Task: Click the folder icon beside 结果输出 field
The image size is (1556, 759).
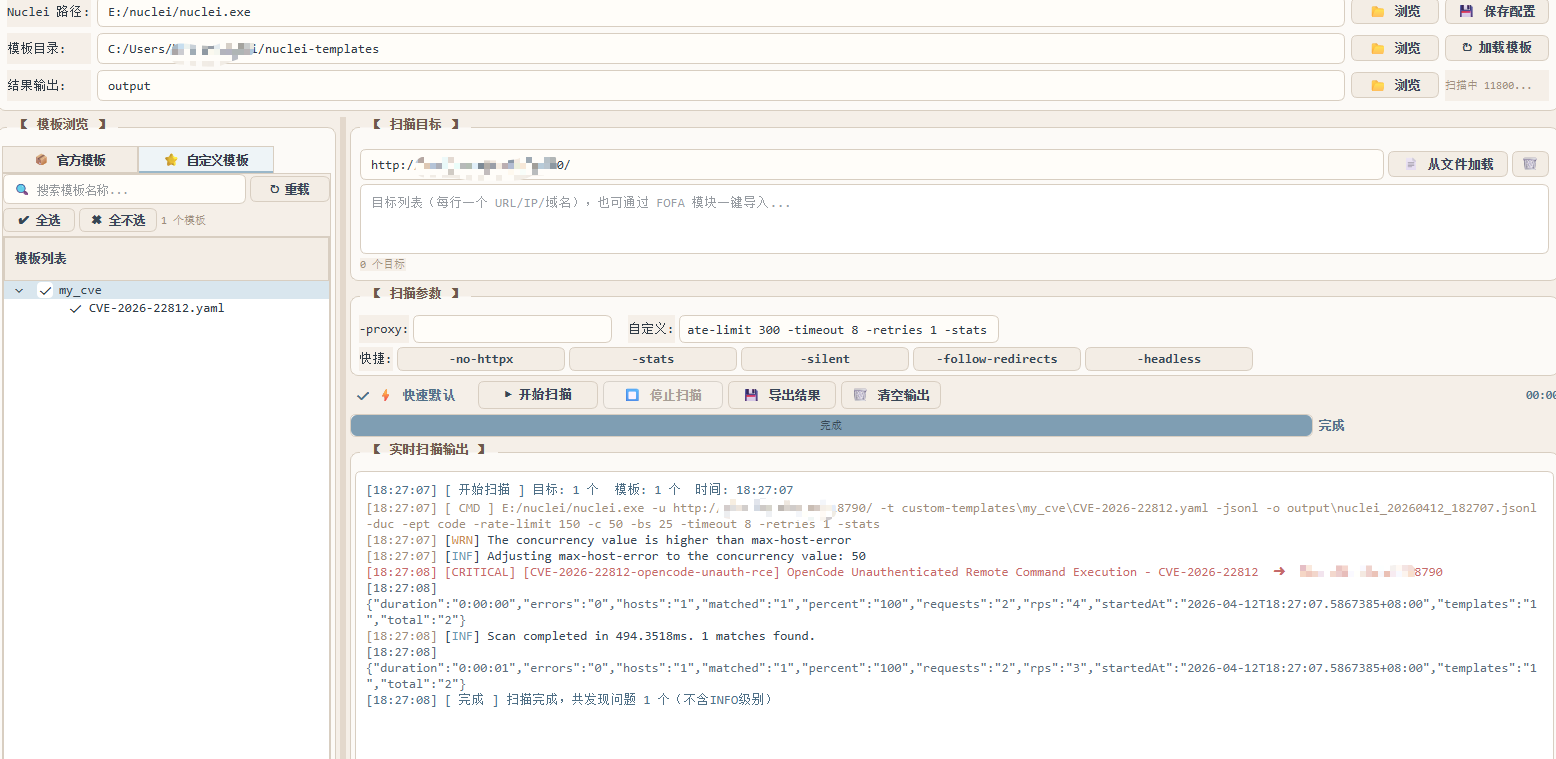Action: [x=1377, y=86]
